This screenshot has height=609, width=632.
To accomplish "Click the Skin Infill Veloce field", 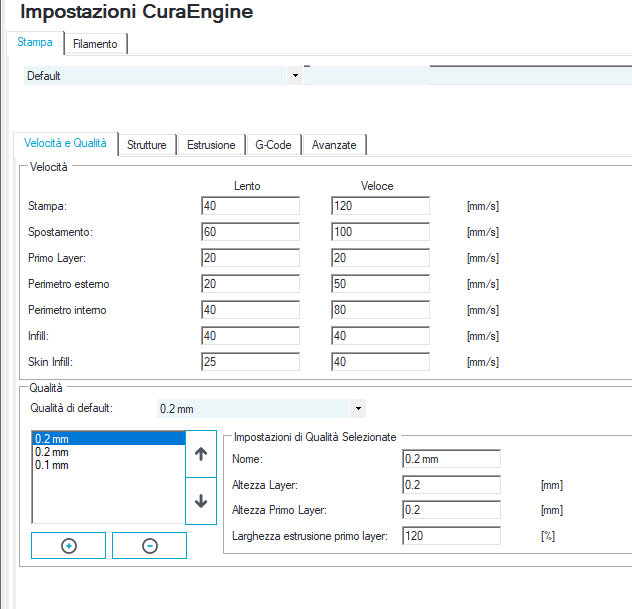I will pyautogui.click(x=380, y=362).
